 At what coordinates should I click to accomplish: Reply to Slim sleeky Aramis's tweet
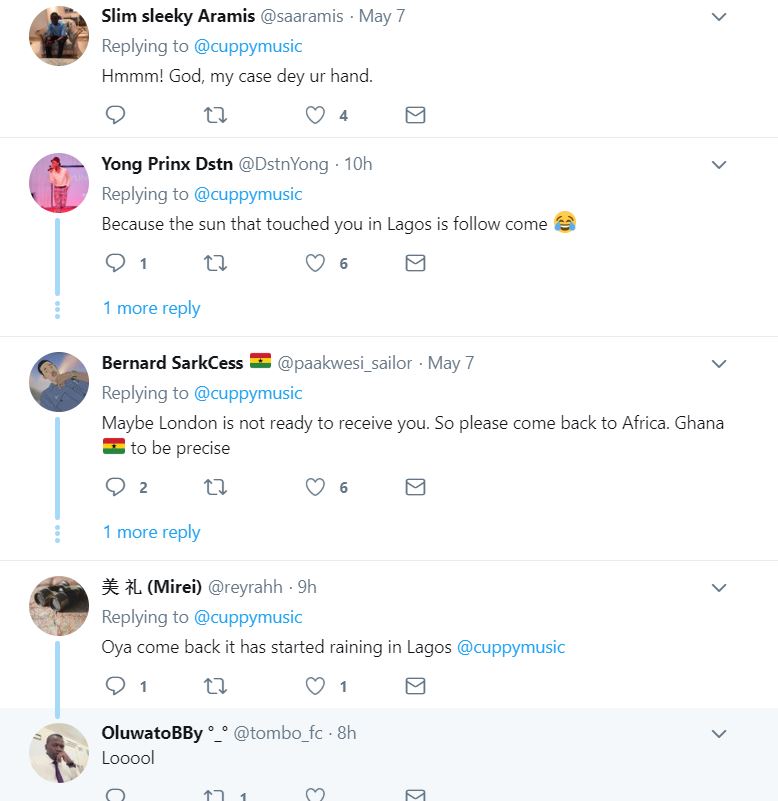(116, 115)
